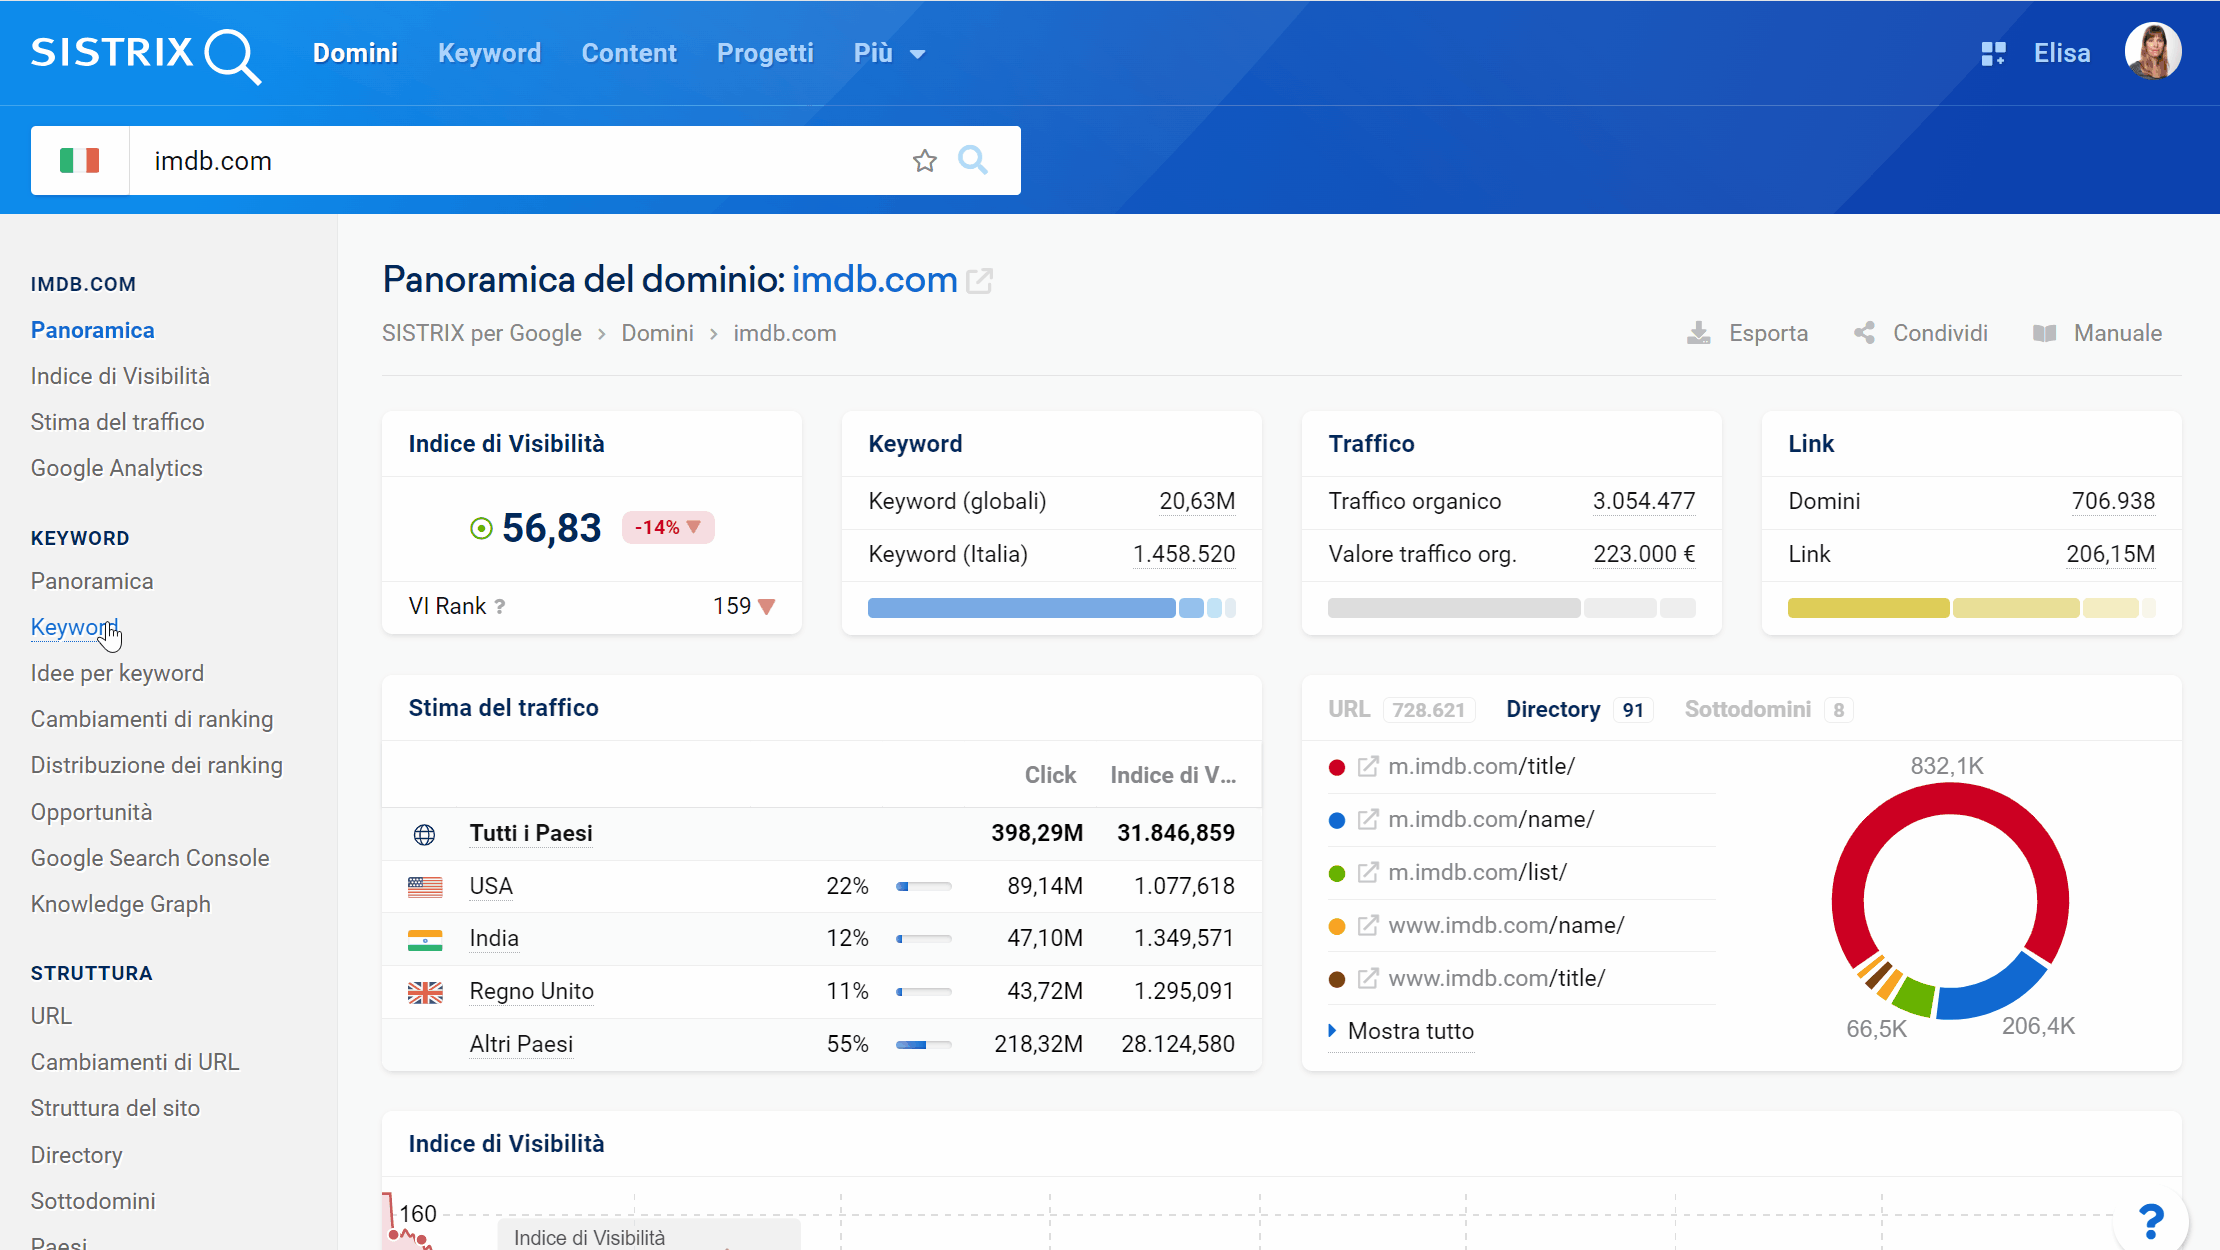This screenshot has height=1250, width=2220.
Task: Open external link icon beside the imdb.com title
Action: 980,281
